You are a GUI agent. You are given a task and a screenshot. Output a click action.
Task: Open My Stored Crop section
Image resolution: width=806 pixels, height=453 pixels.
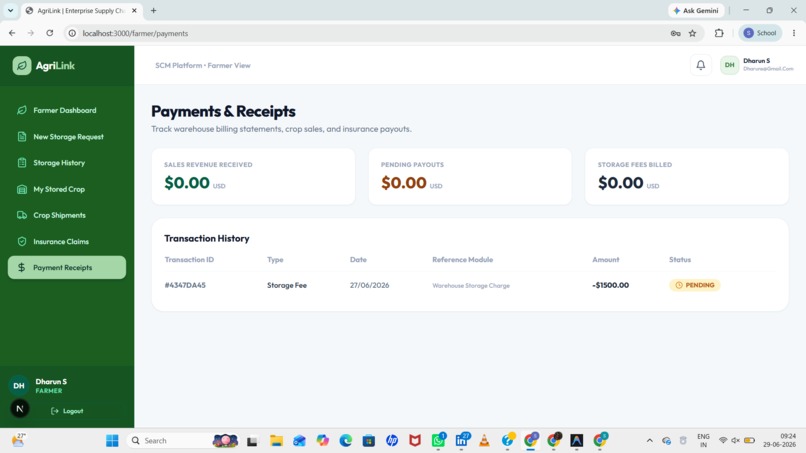click(x=67, y=189)
